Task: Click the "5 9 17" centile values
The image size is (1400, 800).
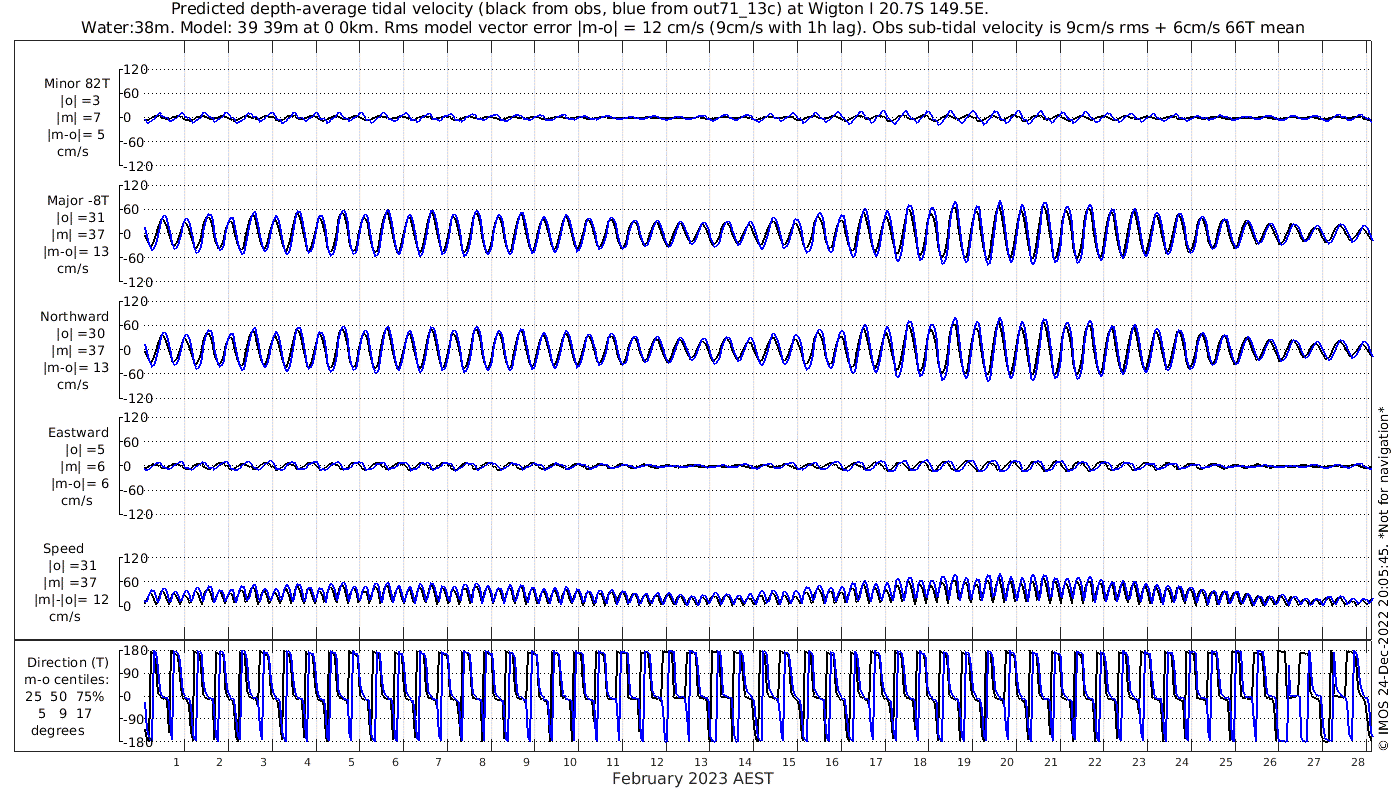Action: (65, 714)
